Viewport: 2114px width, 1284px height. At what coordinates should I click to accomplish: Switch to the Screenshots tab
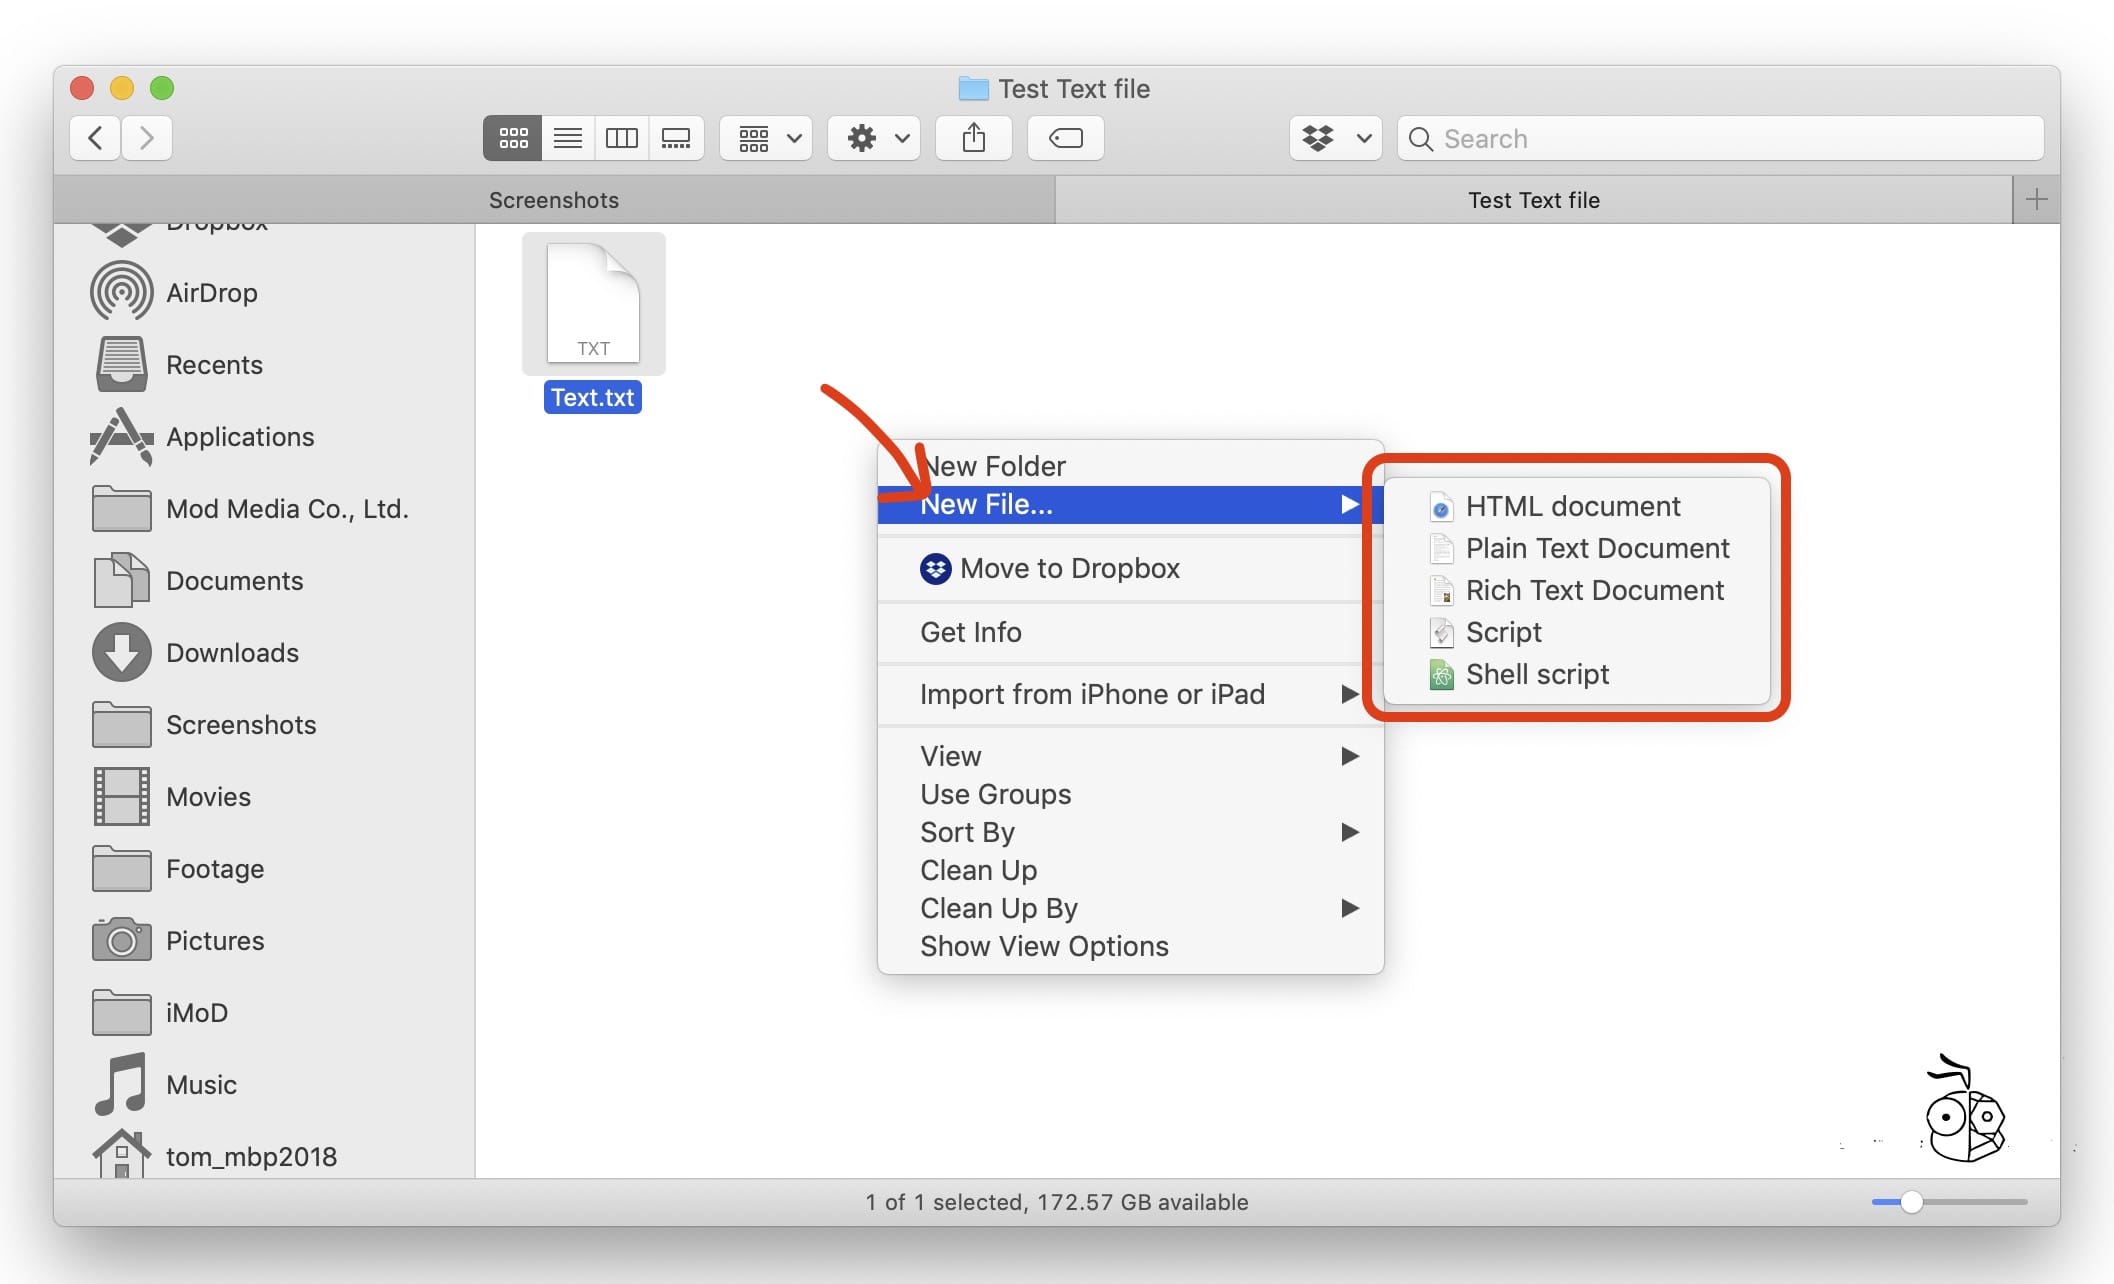553,199
